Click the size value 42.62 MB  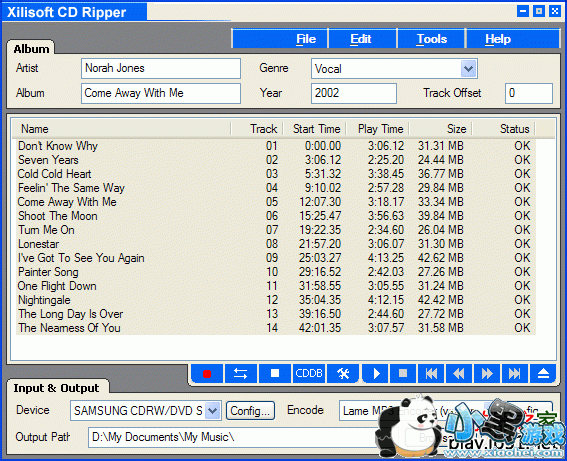click(441, 258)
